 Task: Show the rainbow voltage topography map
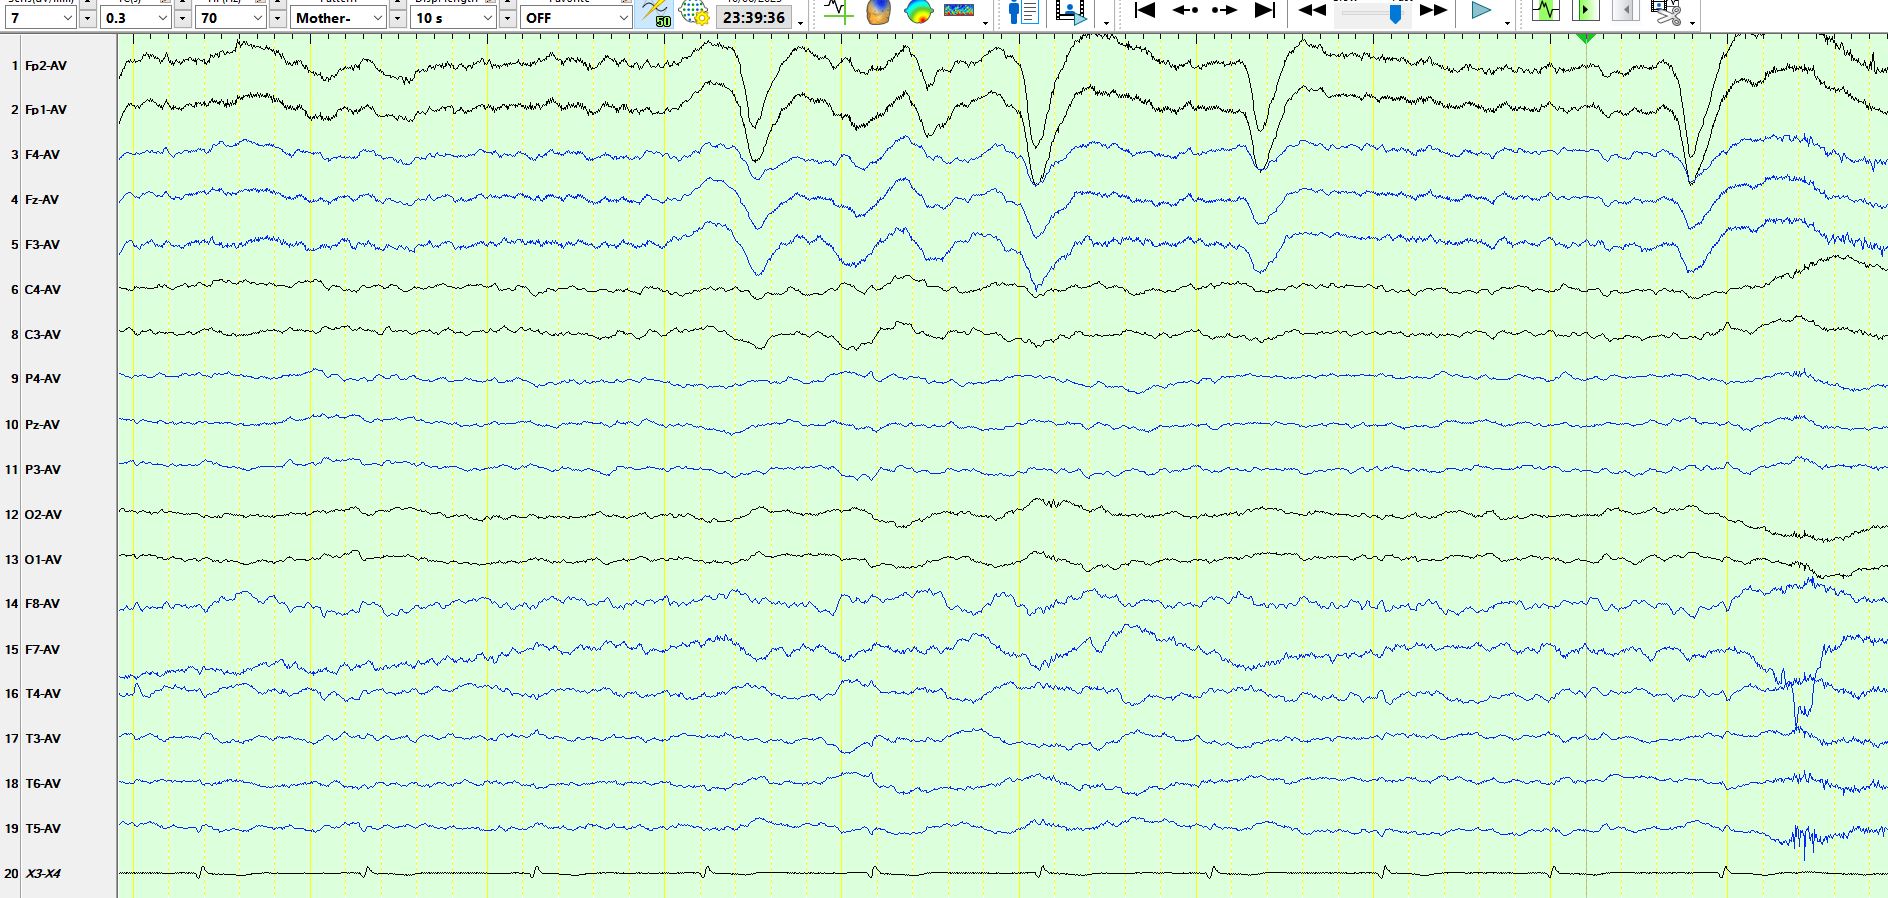[x=918, y=12]
